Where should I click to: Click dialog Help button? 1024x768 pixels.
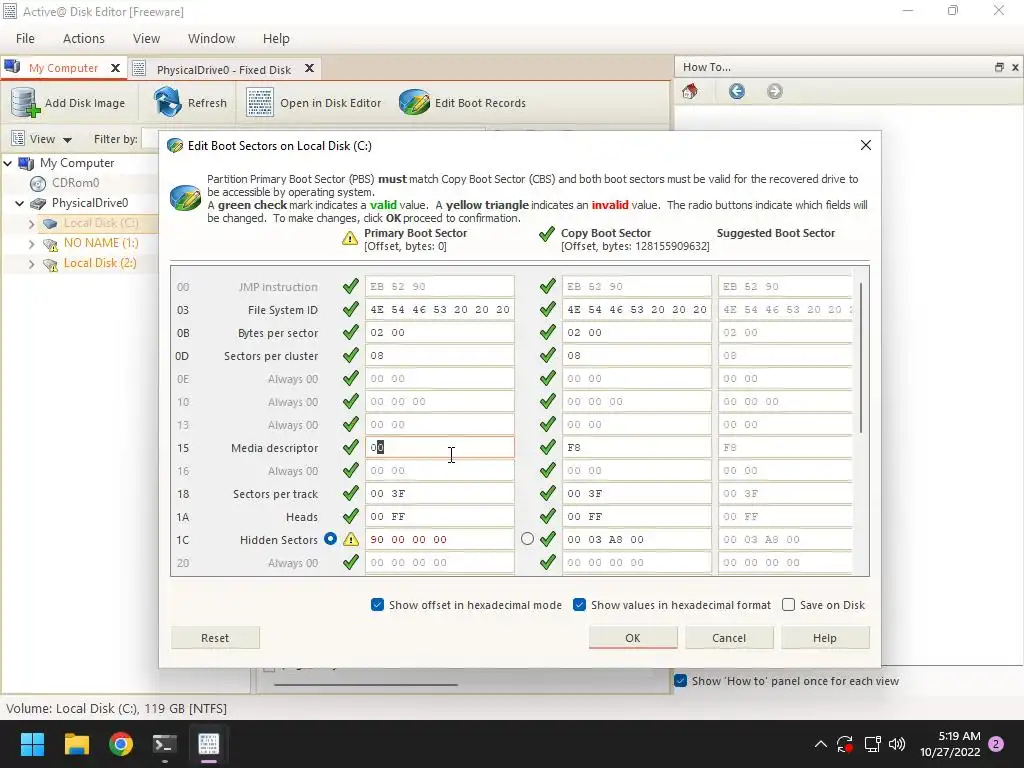pyautogui.click(x=825, y=638)
